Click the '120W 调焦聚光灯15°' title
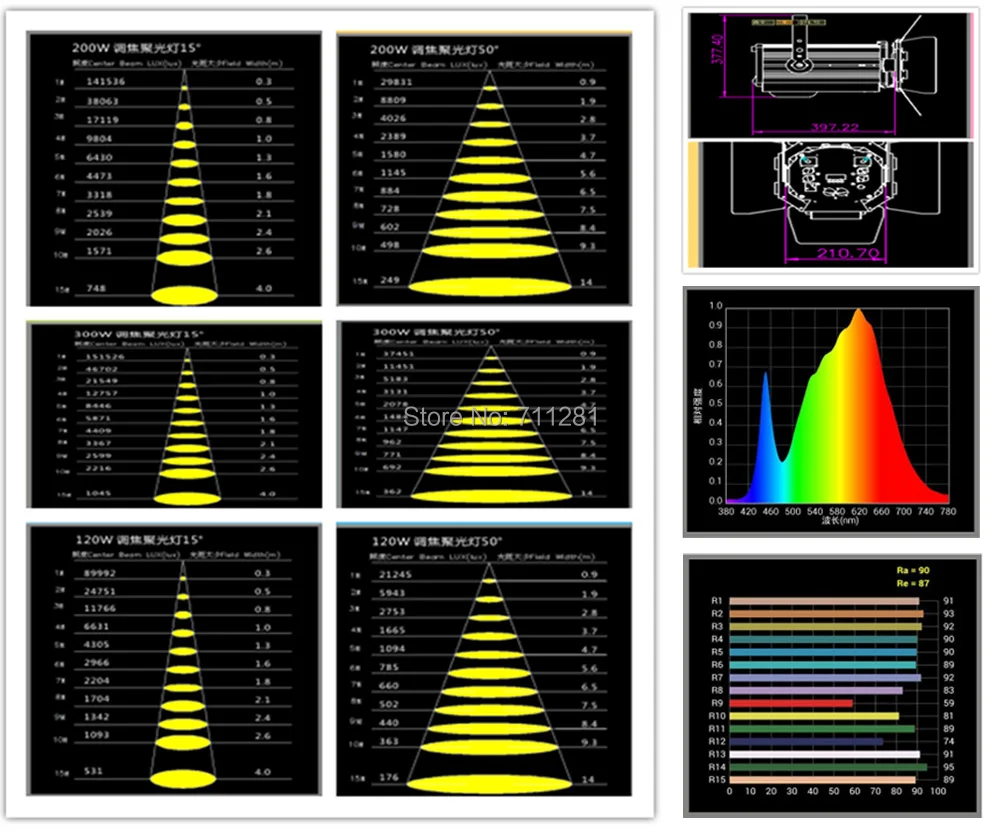This screenshot has width=1000, height=833. click(138, 540)
